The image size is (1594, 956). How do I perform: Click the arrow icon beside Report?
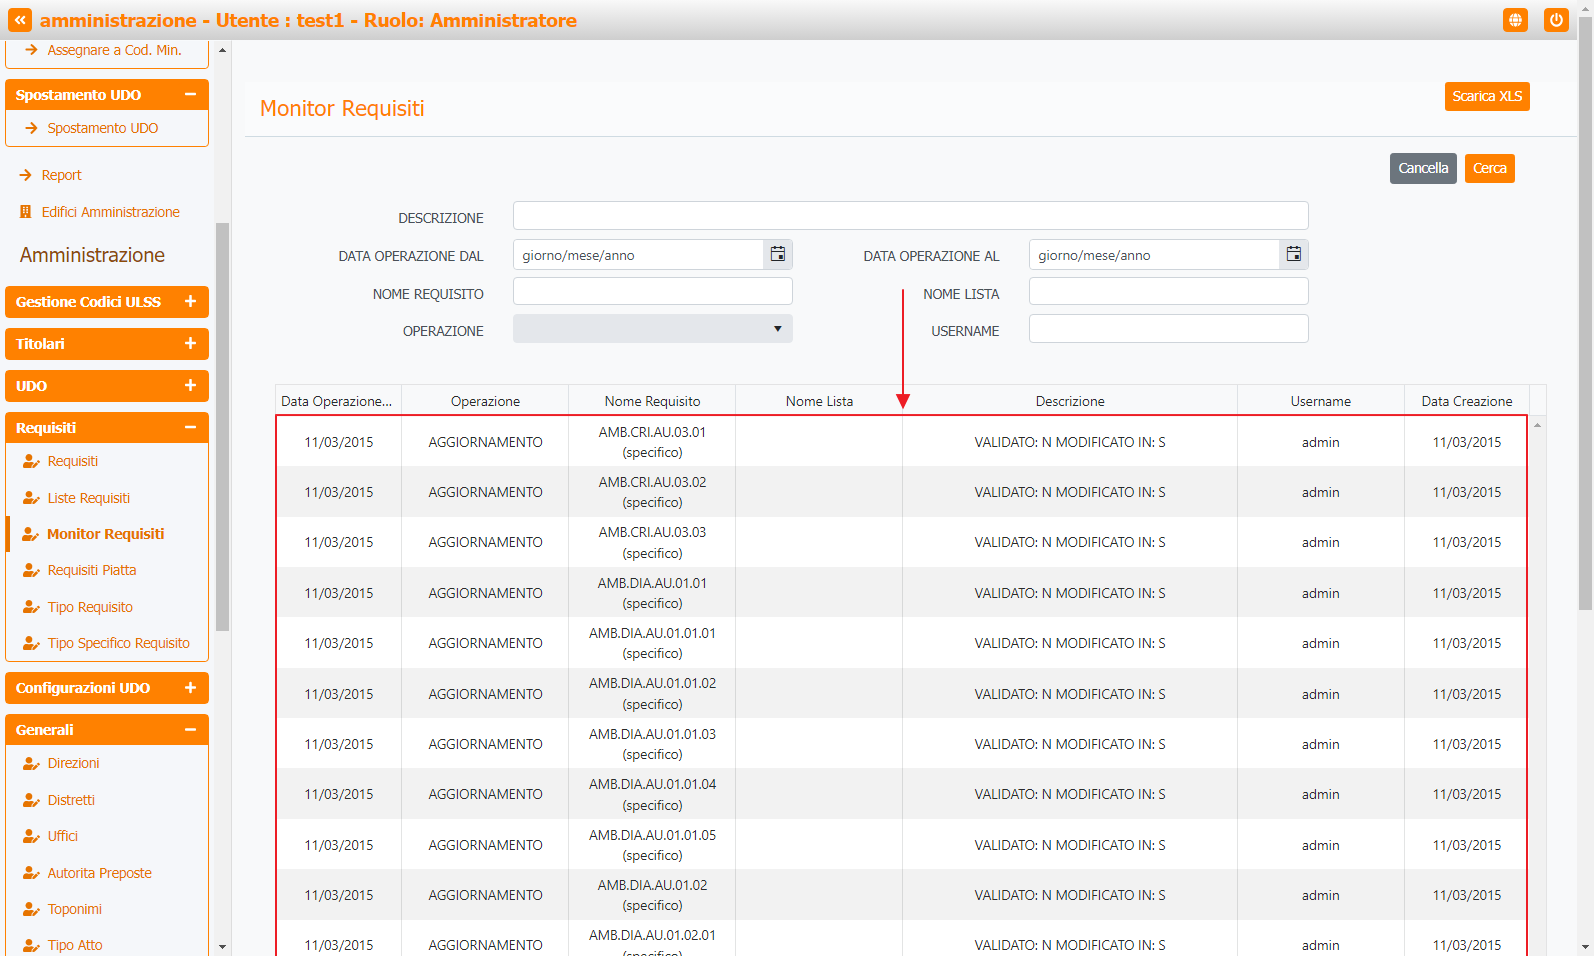(26, 175)
